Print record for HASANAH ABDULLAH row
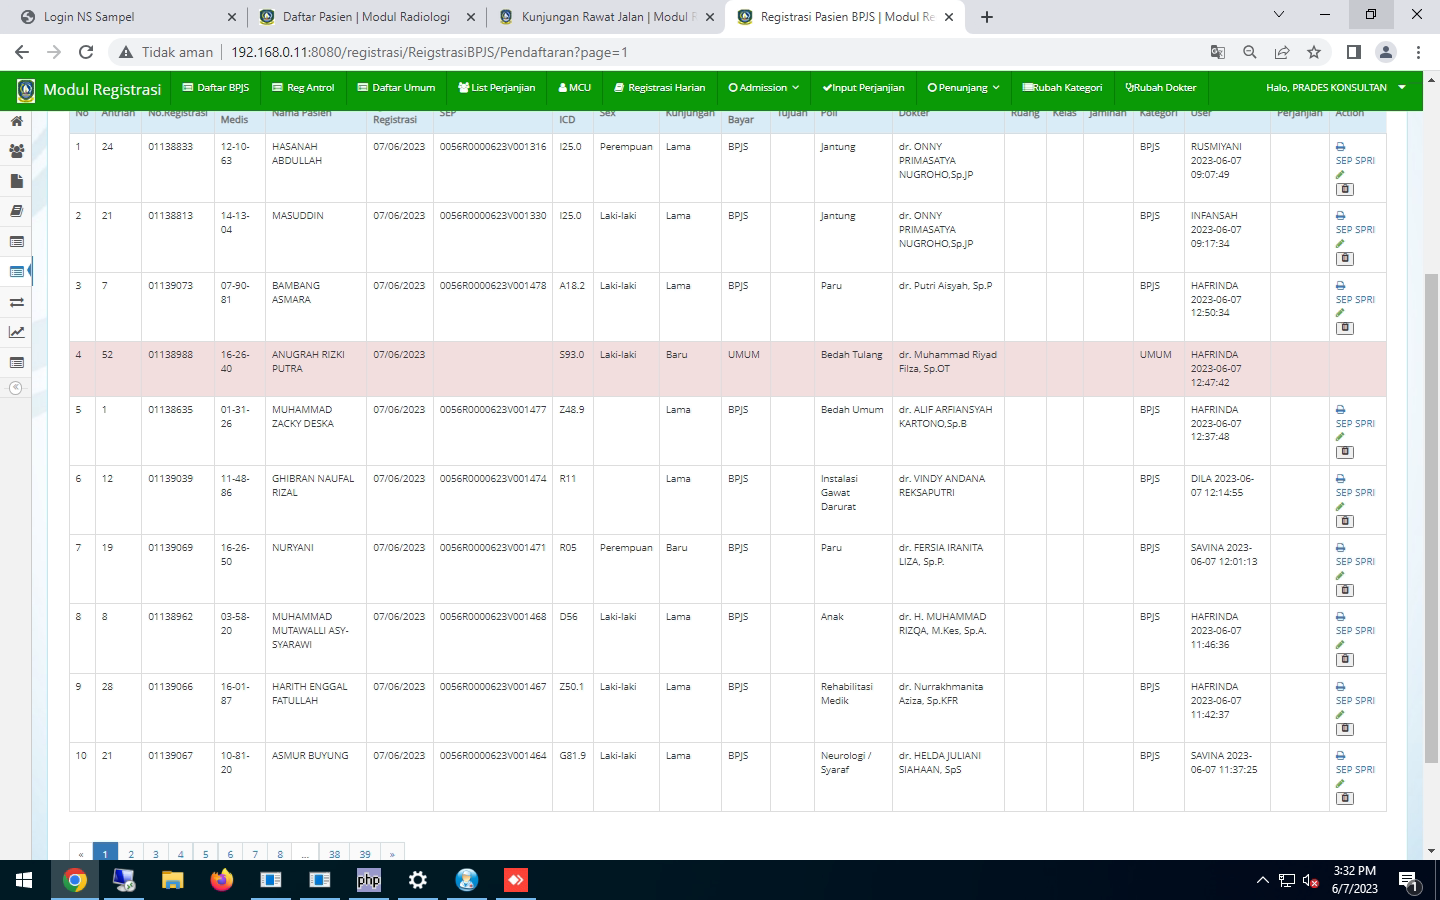The width and height of the screenshot is (1440, 900). 1340,147
